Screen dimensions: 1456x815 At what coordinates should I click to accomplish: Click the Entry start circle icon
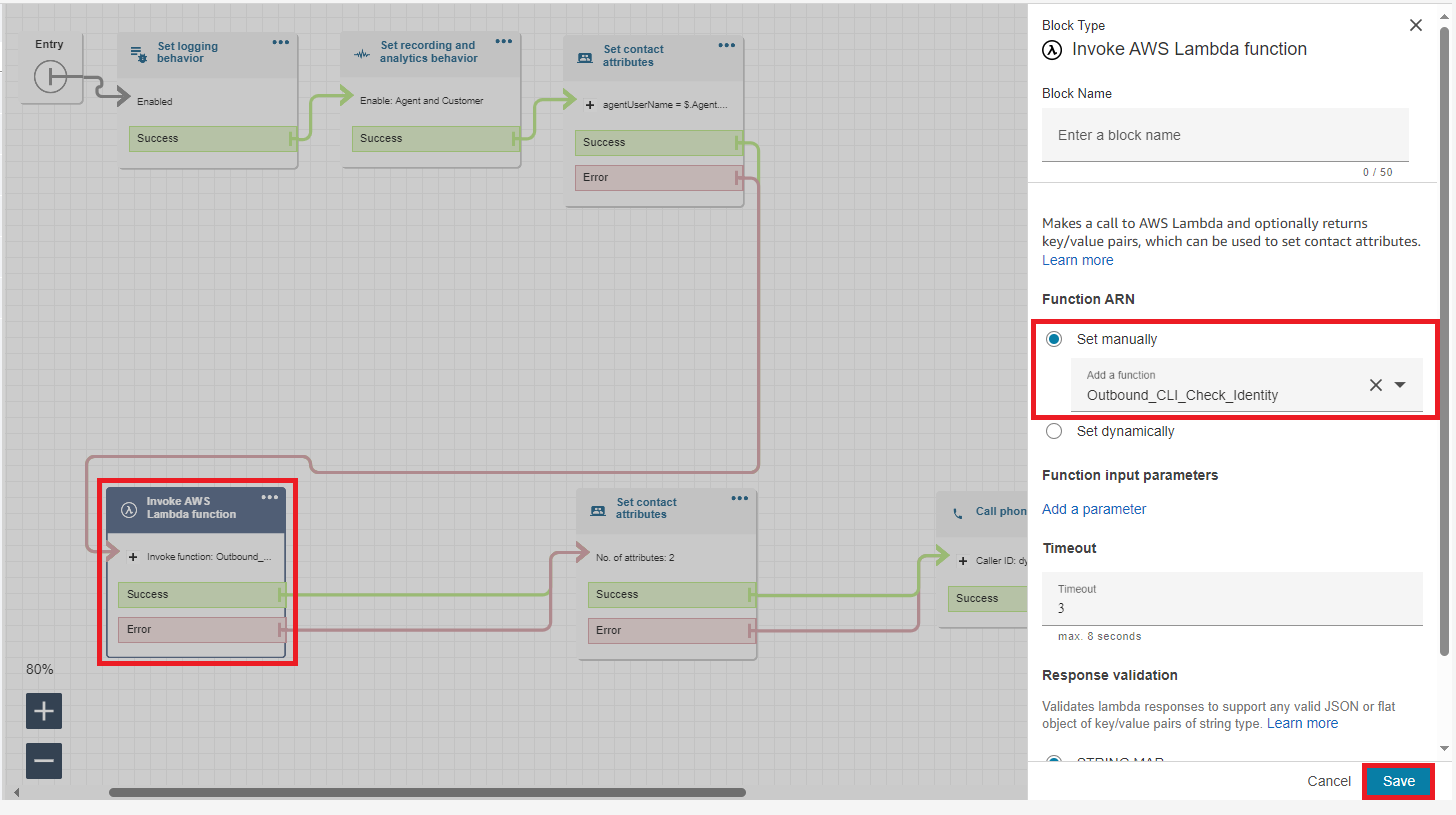click(50, 77)
